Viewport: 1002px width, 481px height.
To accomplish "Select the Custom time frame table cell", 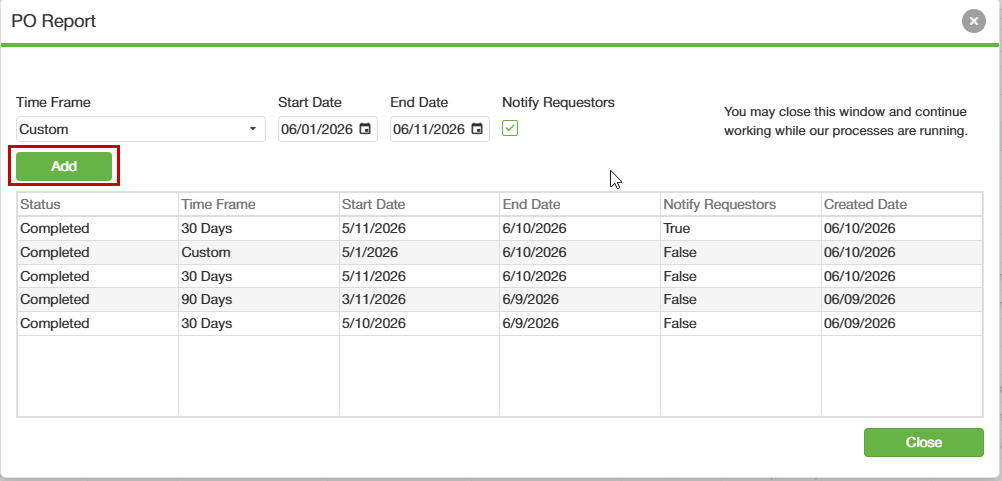I will [x=259, y=252].
